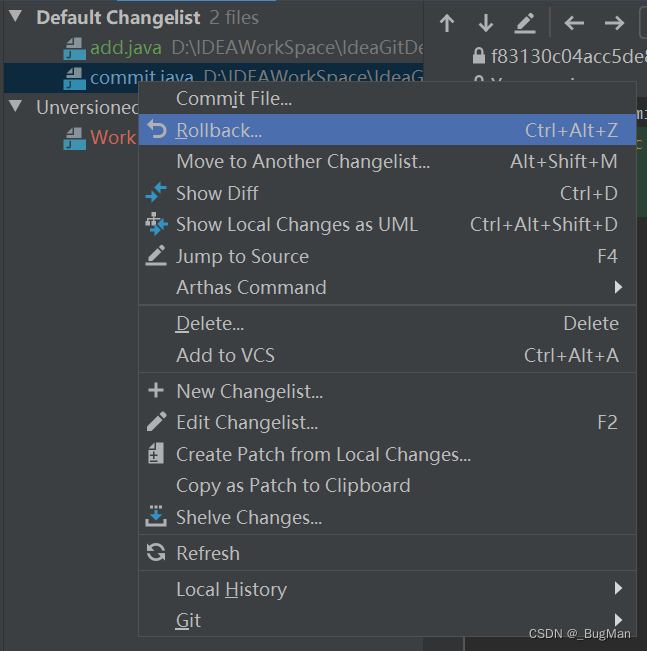Click the add.java file type icon
Screen dimensions: 647x651
[74, 49]
